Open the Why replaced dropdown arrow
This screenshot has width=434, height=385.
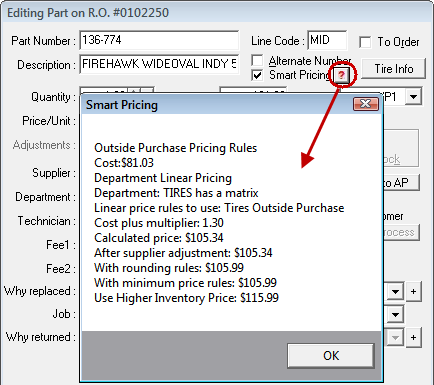395,292
